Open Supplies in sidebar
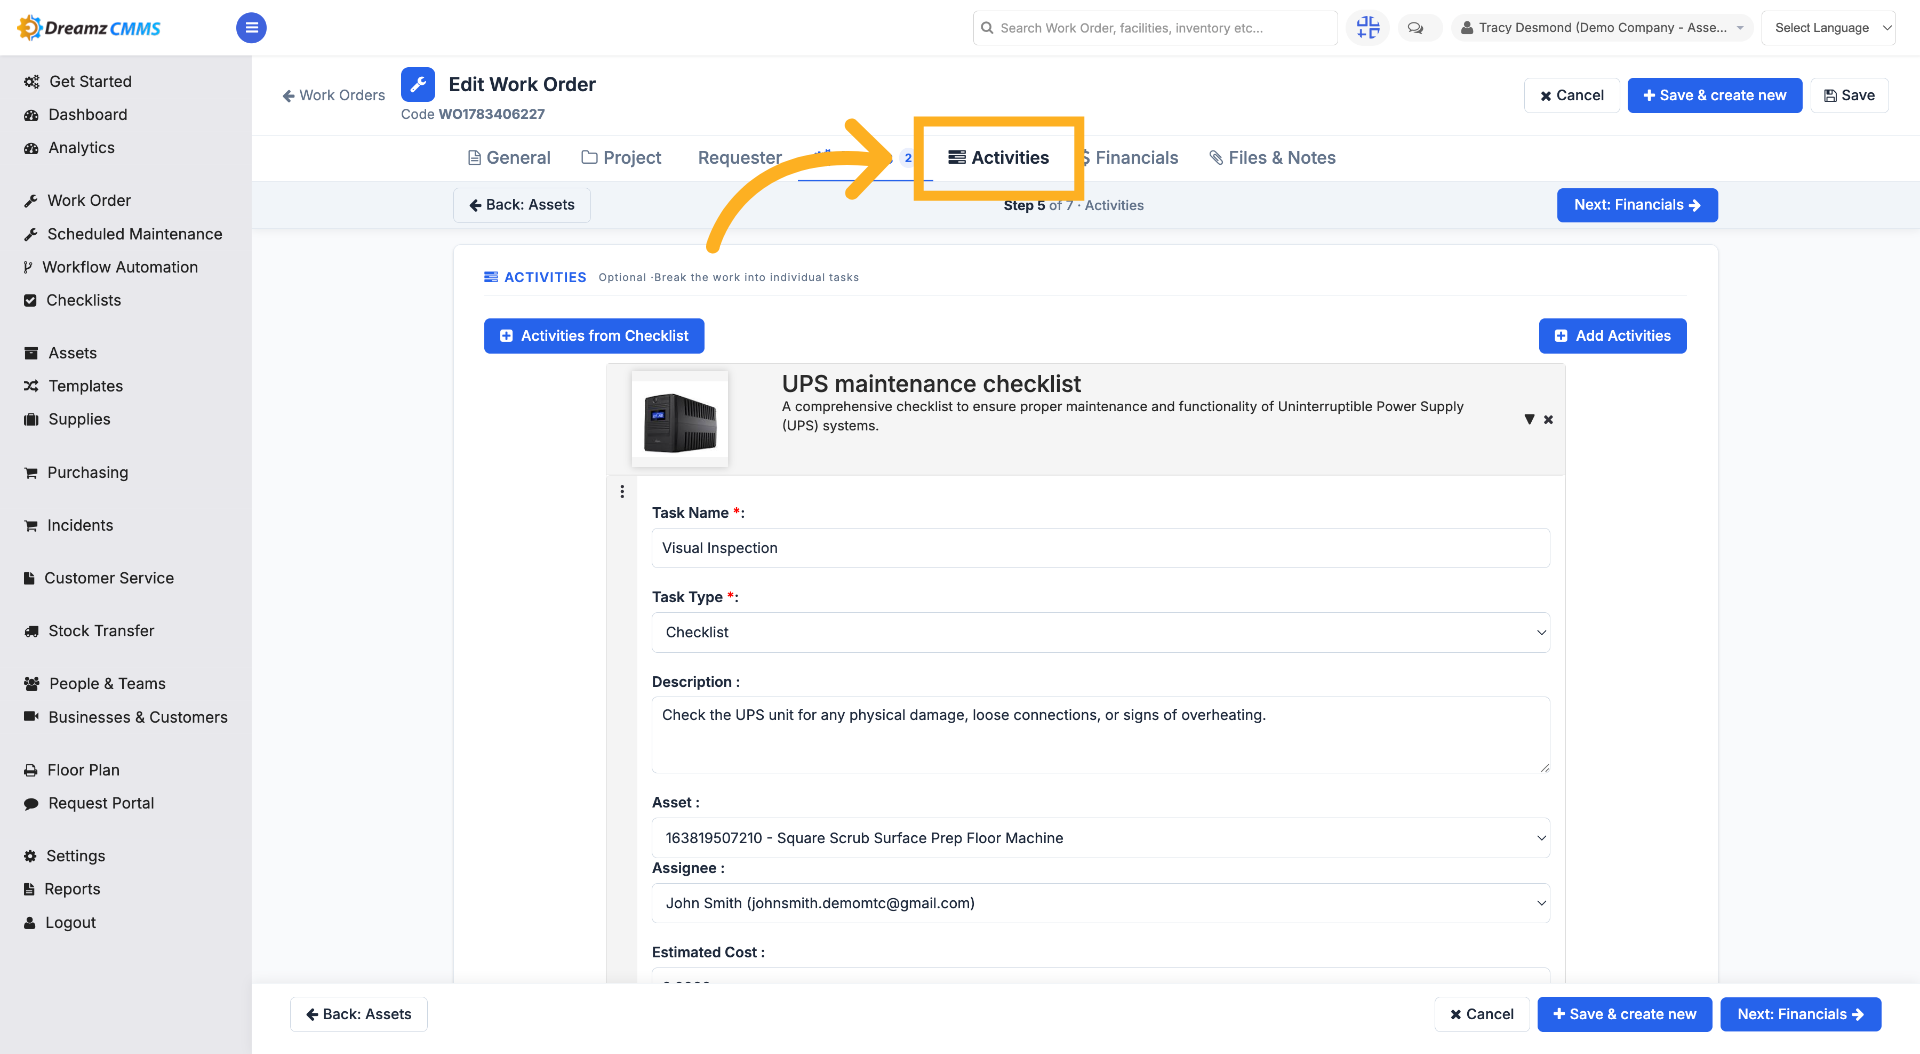Screen dimensions: 1920x1054 67,419
